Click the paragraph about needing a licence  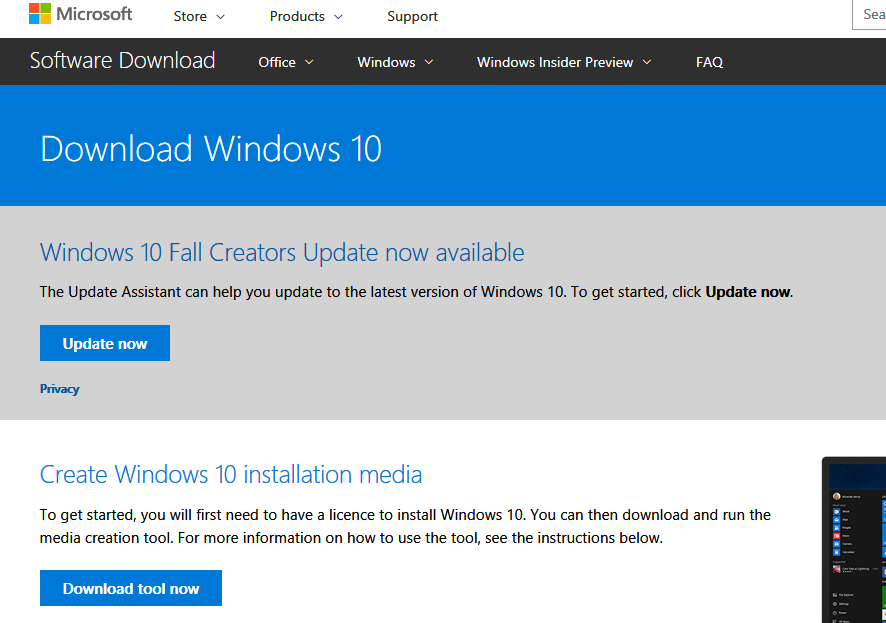(405, 526)
